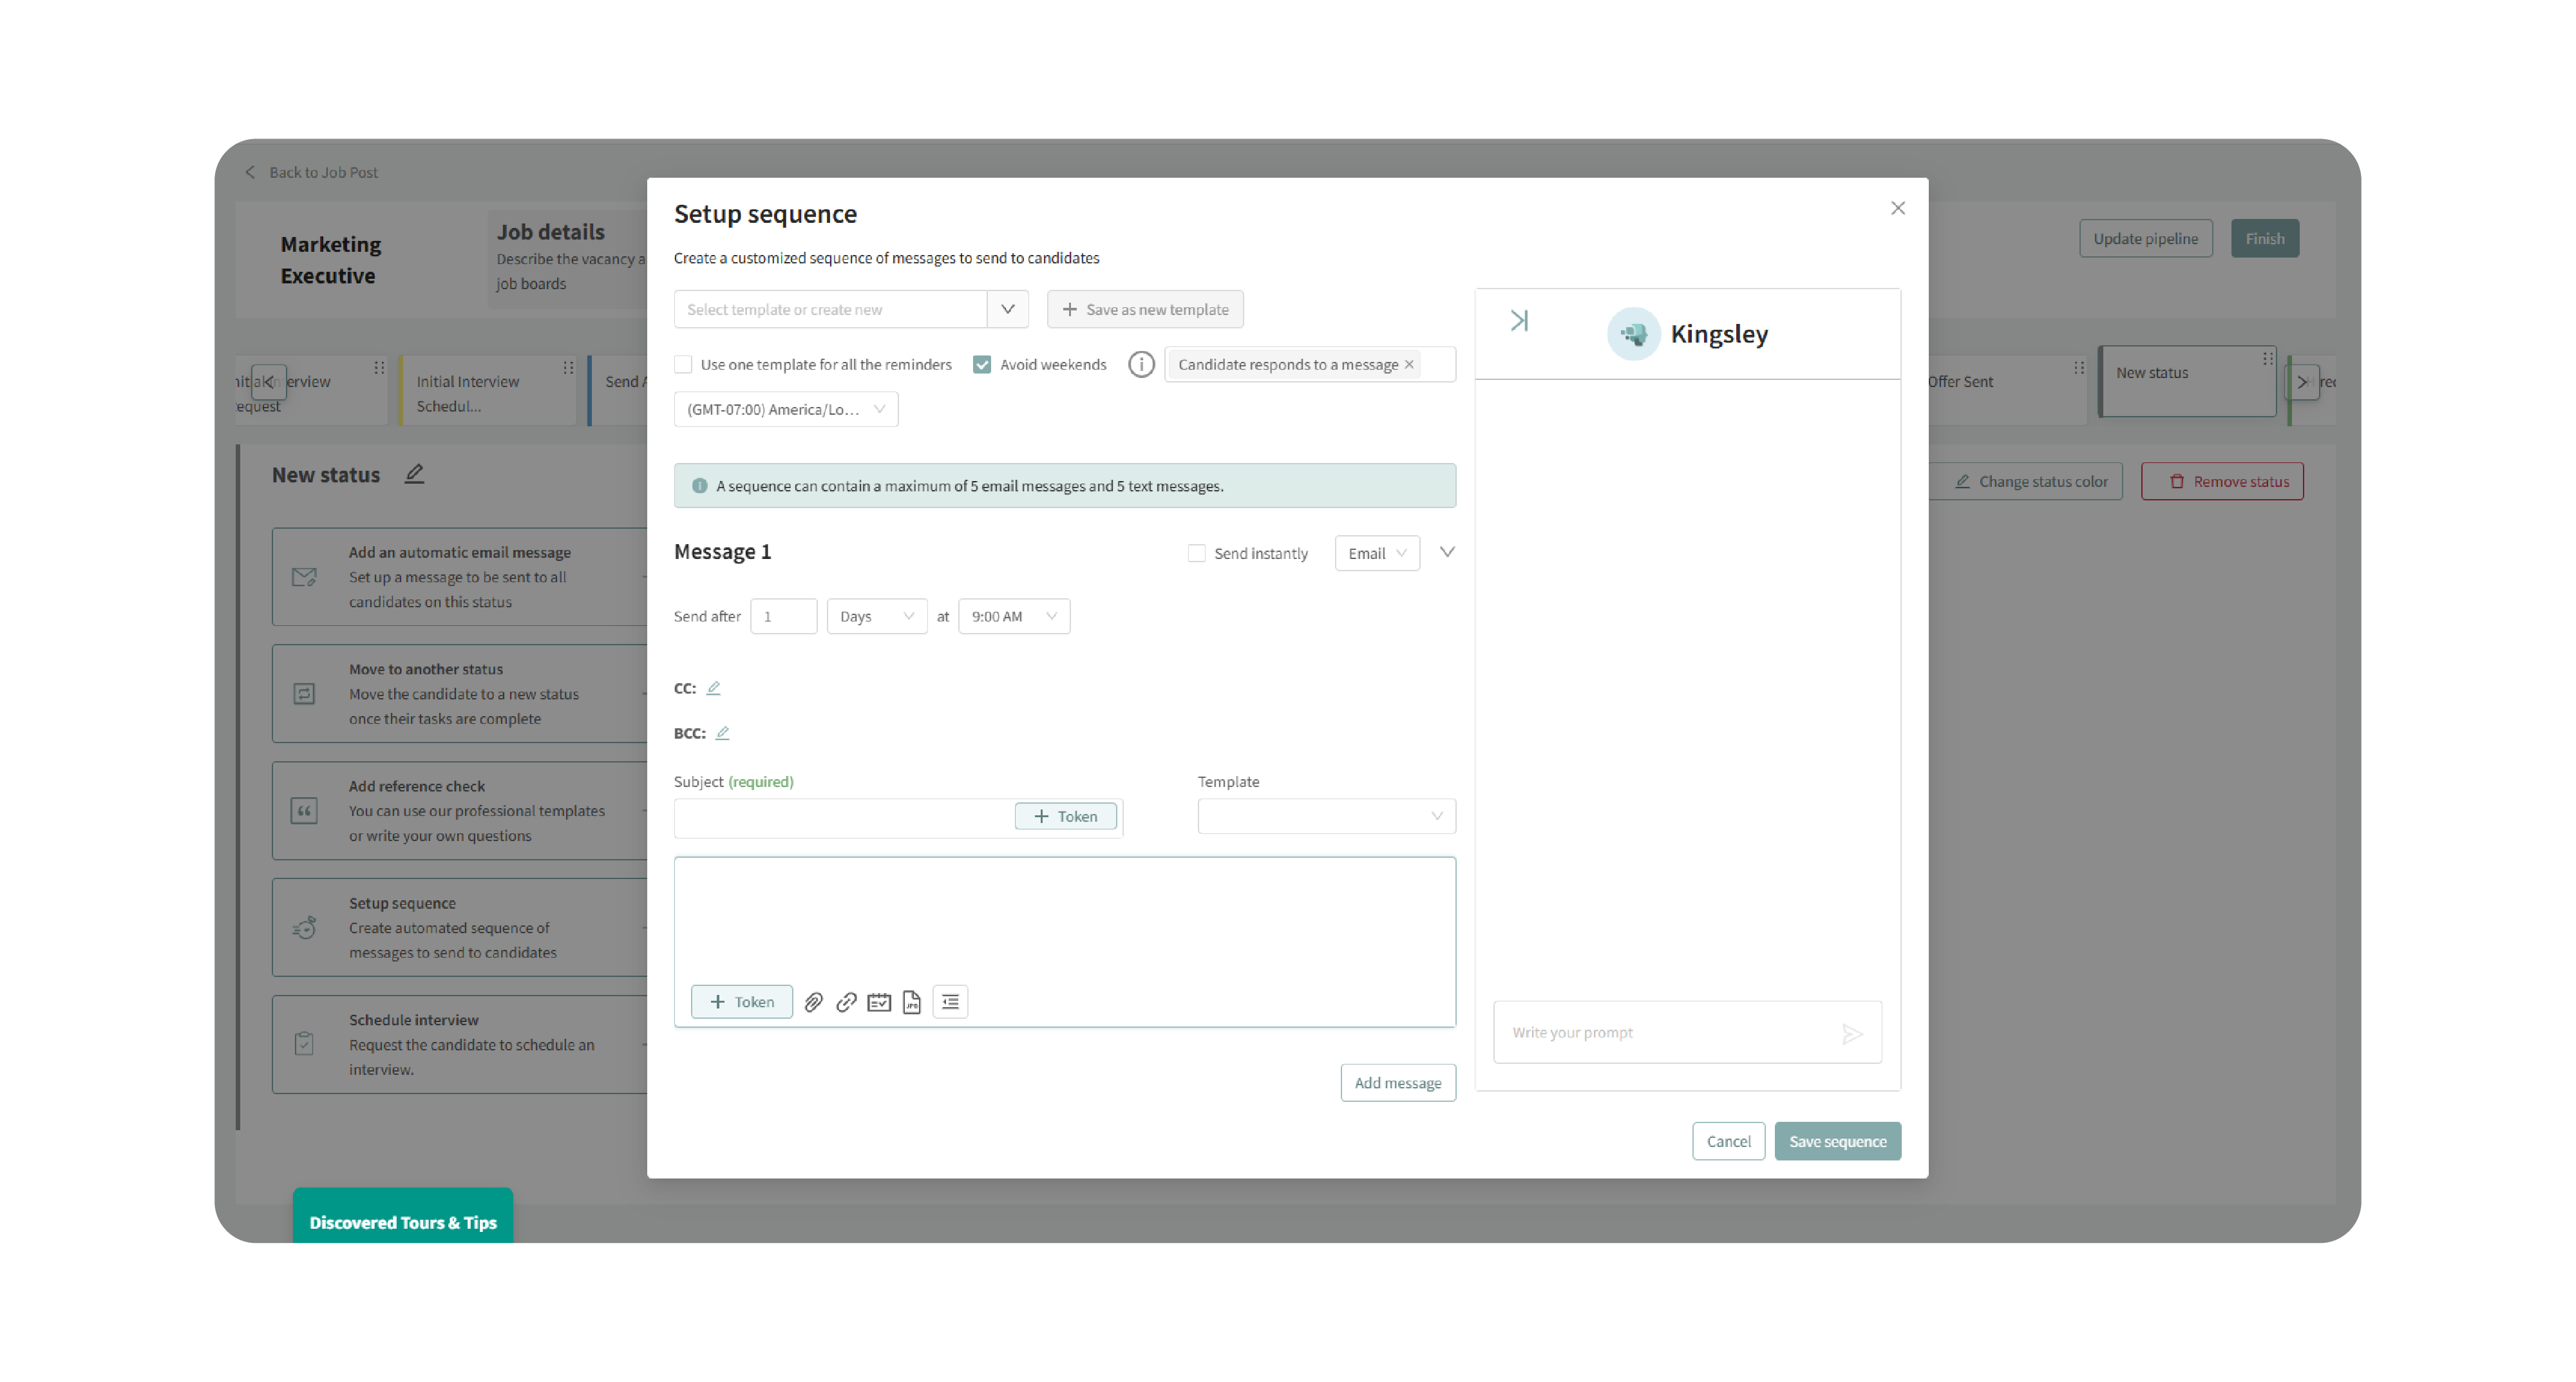
Task: Check the Send instantly checkbox
Action: click(x=1196, y=553)
